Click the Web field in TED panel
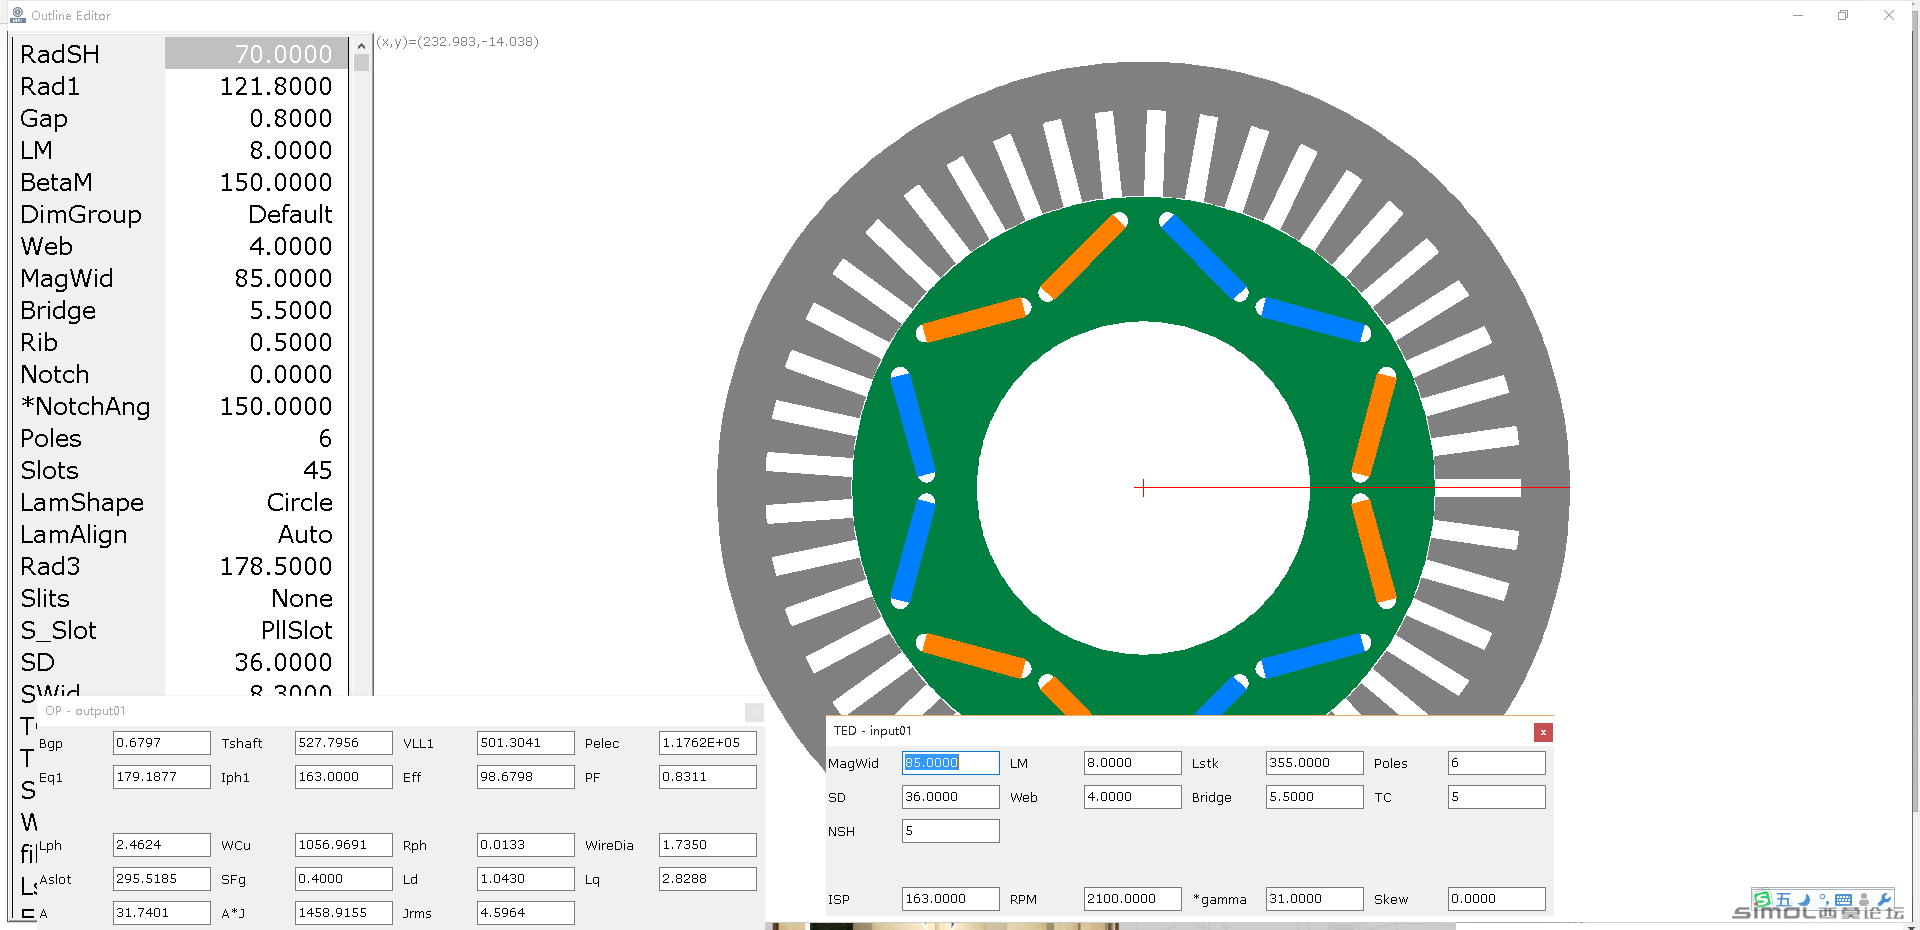This screenshot has height=930, width=1920. point(1132,797)
